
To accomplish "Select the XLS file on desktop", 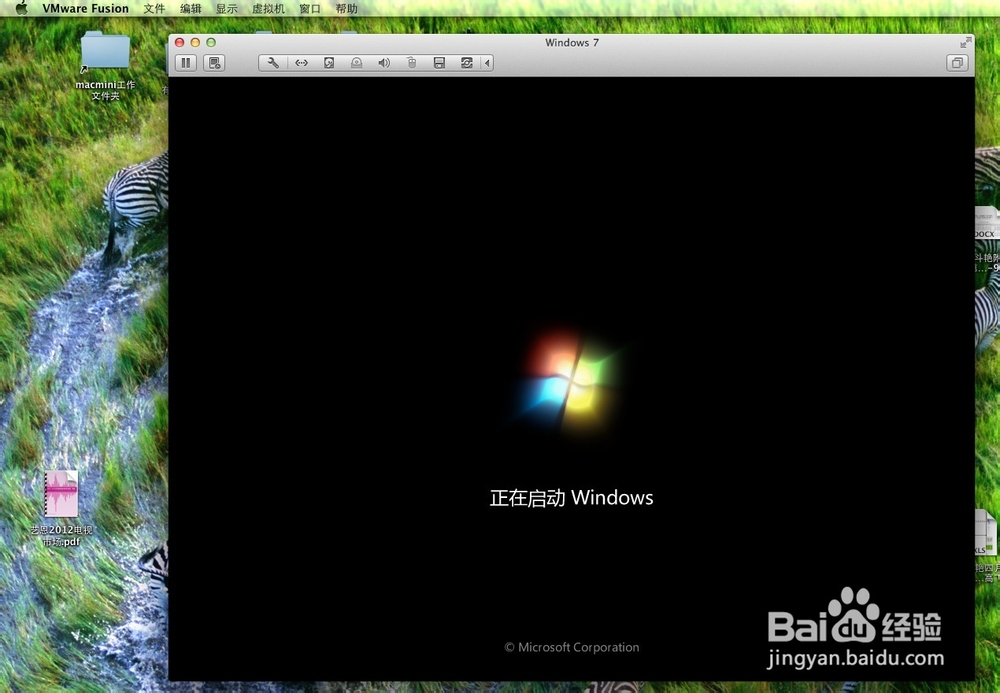I will point(987,545).
